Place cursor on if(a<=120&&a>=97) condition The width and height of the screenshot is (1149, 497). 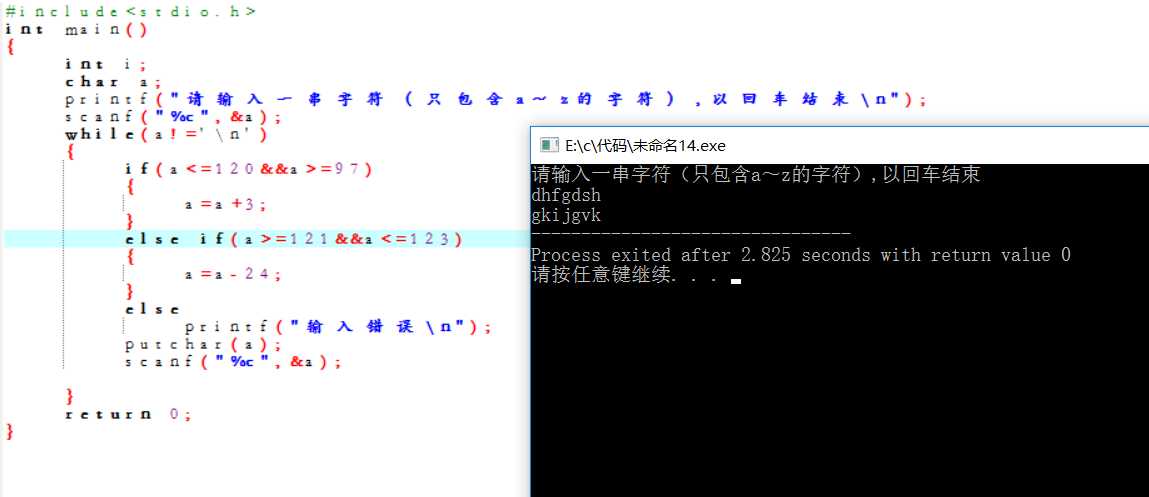pyautogui.click(x=249, y=169)
